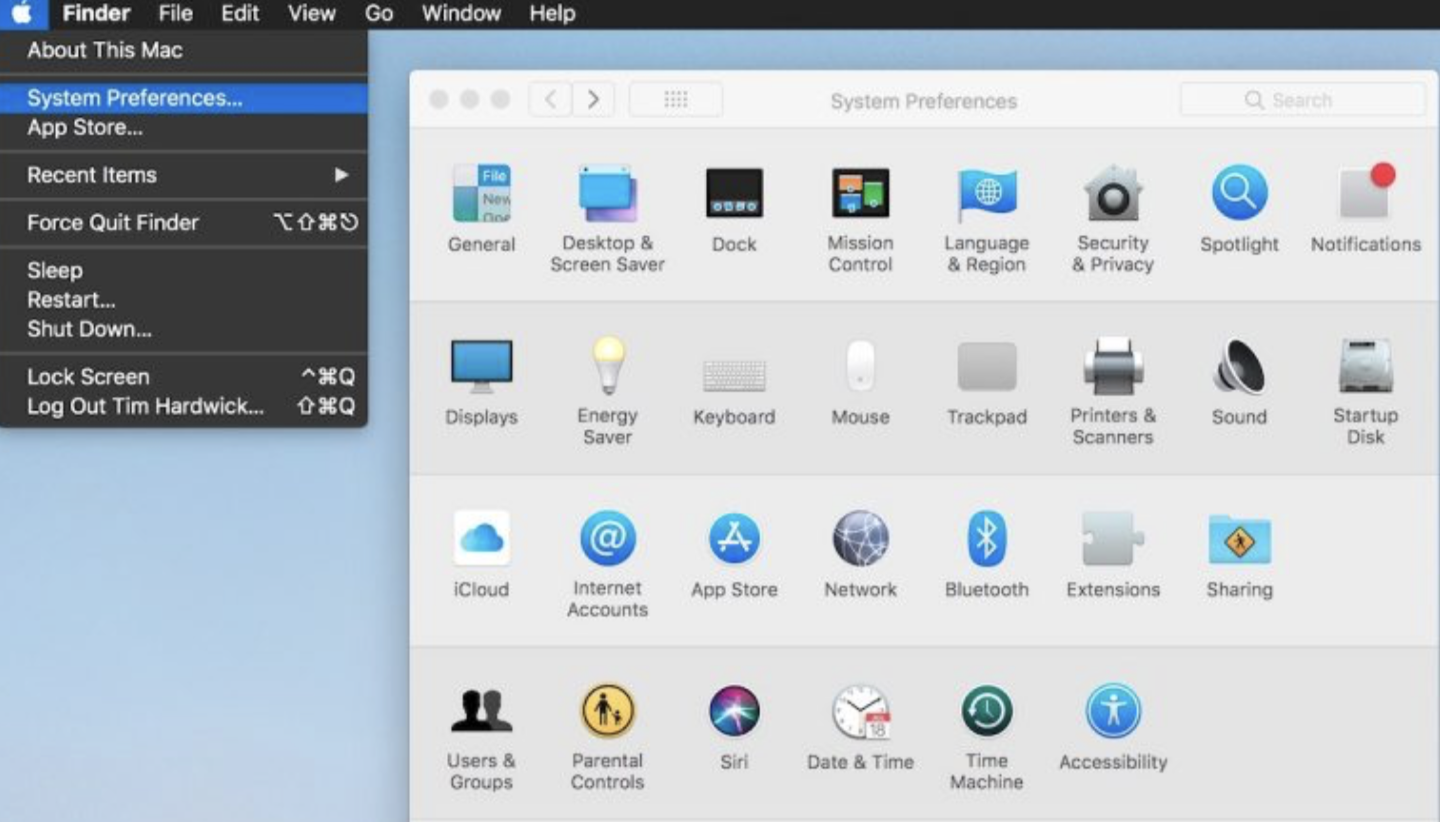Screen dimensions: 1440x822
Task: Click the forward navigation arrow
Action: [x=593, y=99]
